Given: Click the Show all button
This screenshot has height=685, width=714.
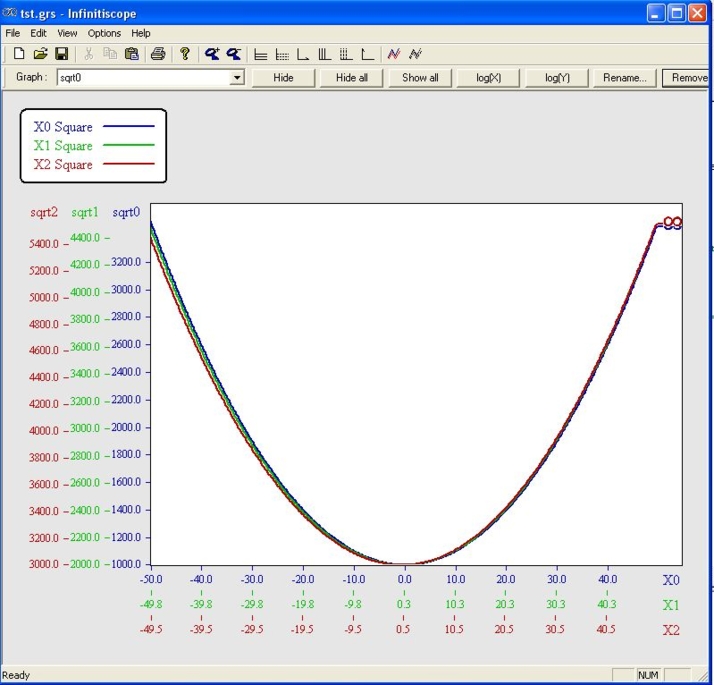Looking at the screenshot, I should 420,77.
